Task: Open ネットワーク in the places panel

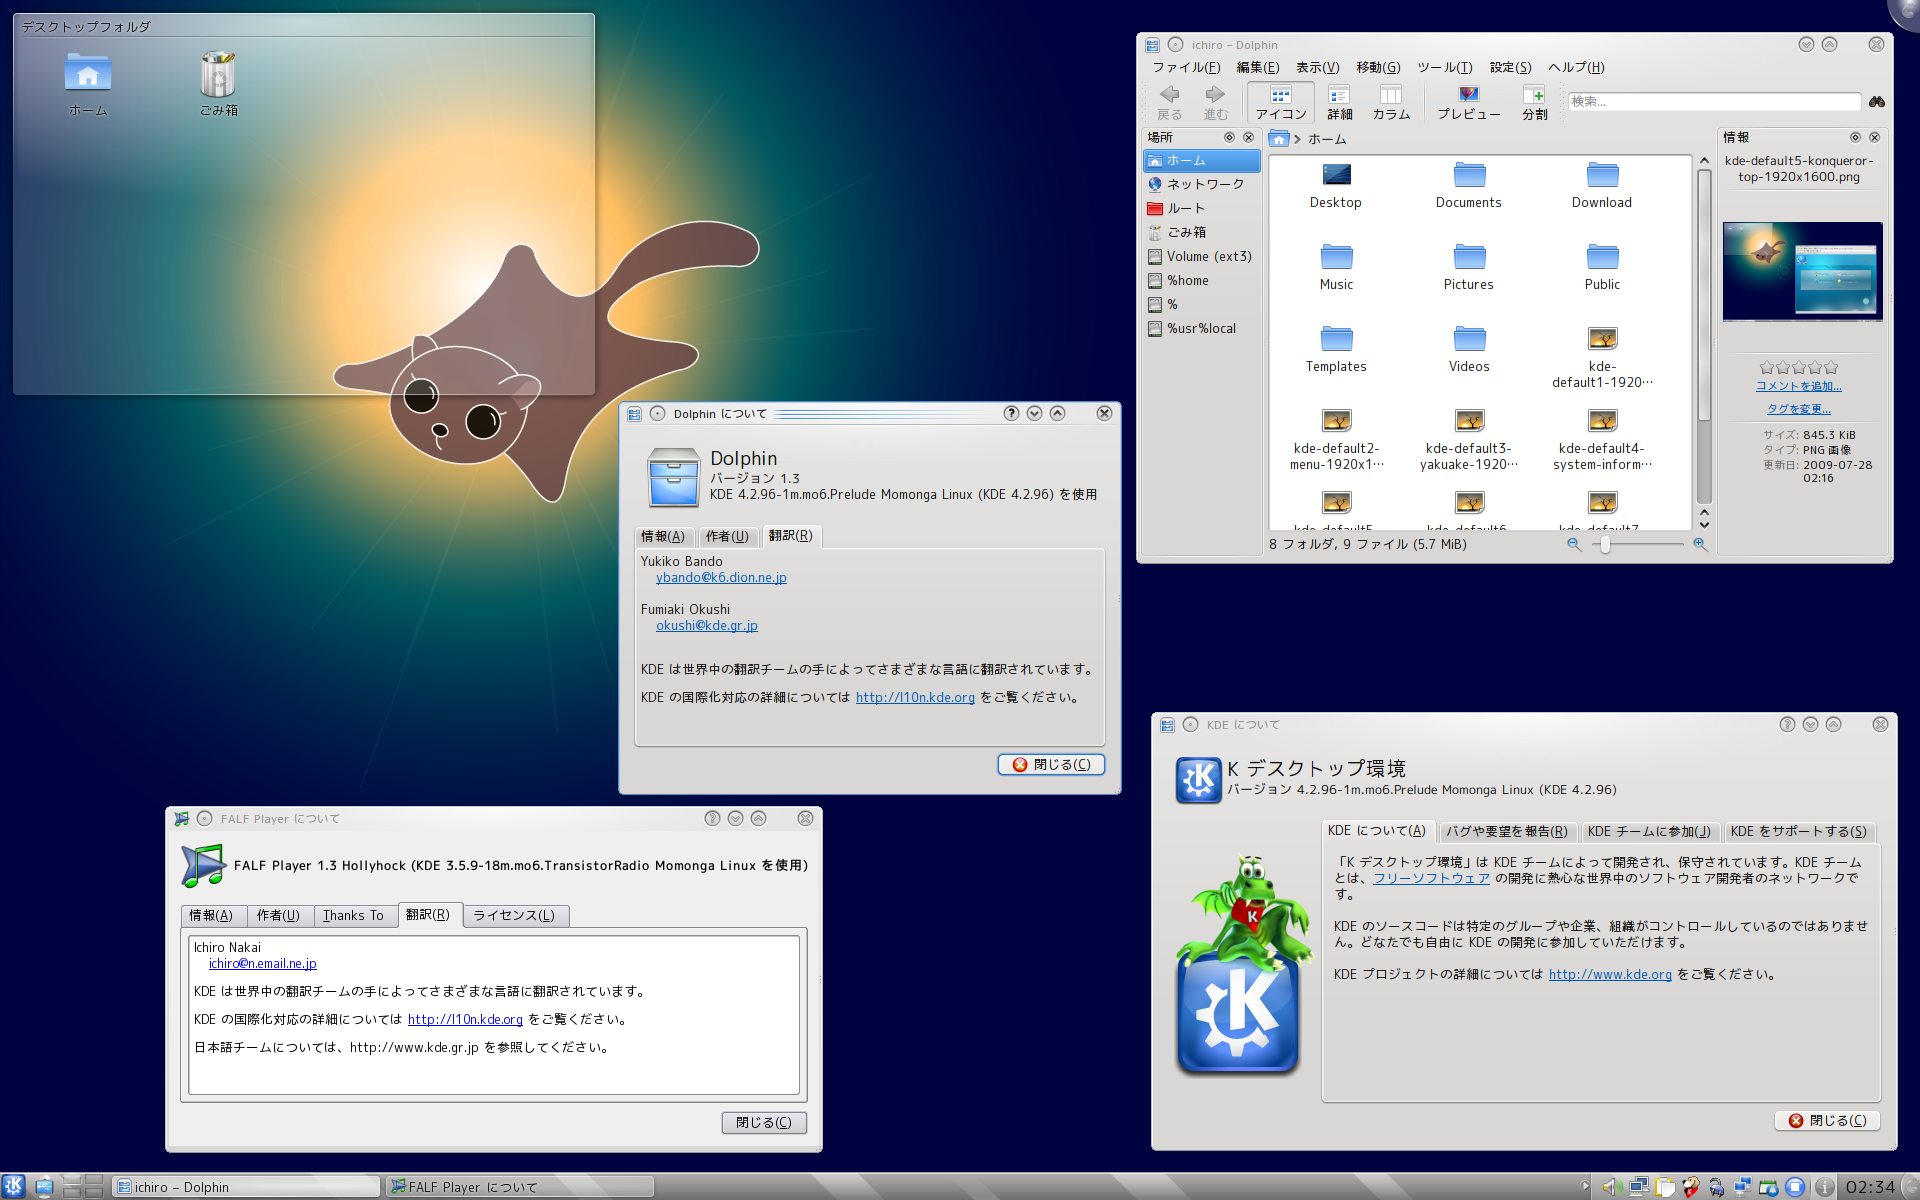Action: pos(1202,184)
